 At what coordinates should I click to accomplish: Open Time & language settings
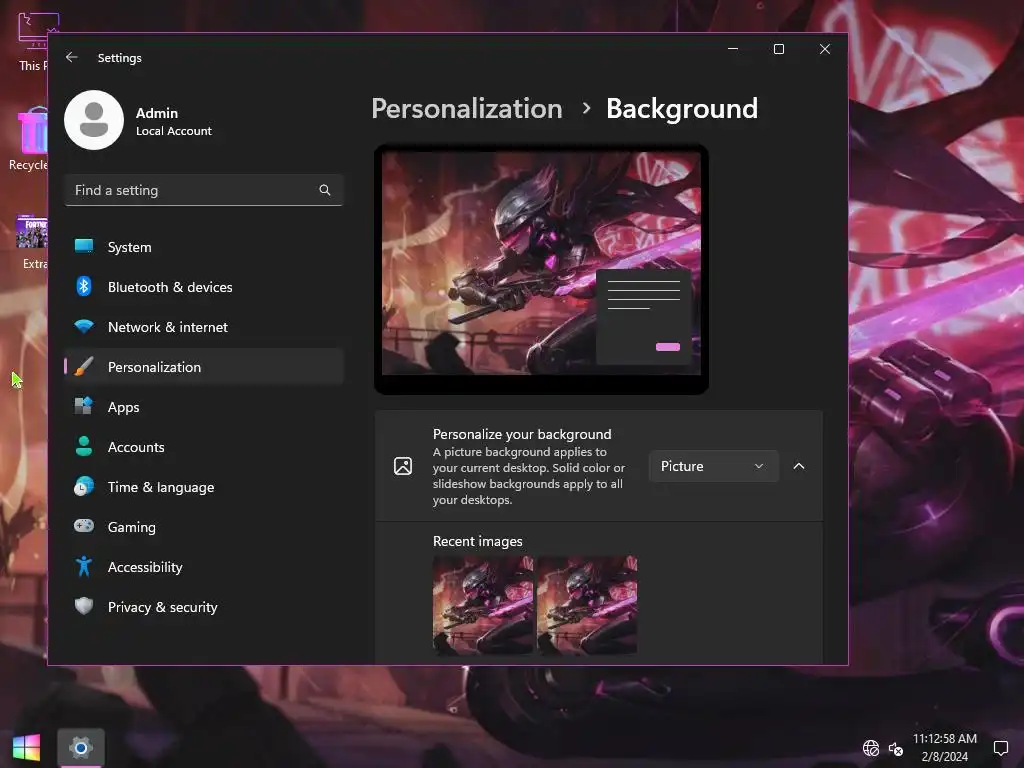(x=204, y=487)
